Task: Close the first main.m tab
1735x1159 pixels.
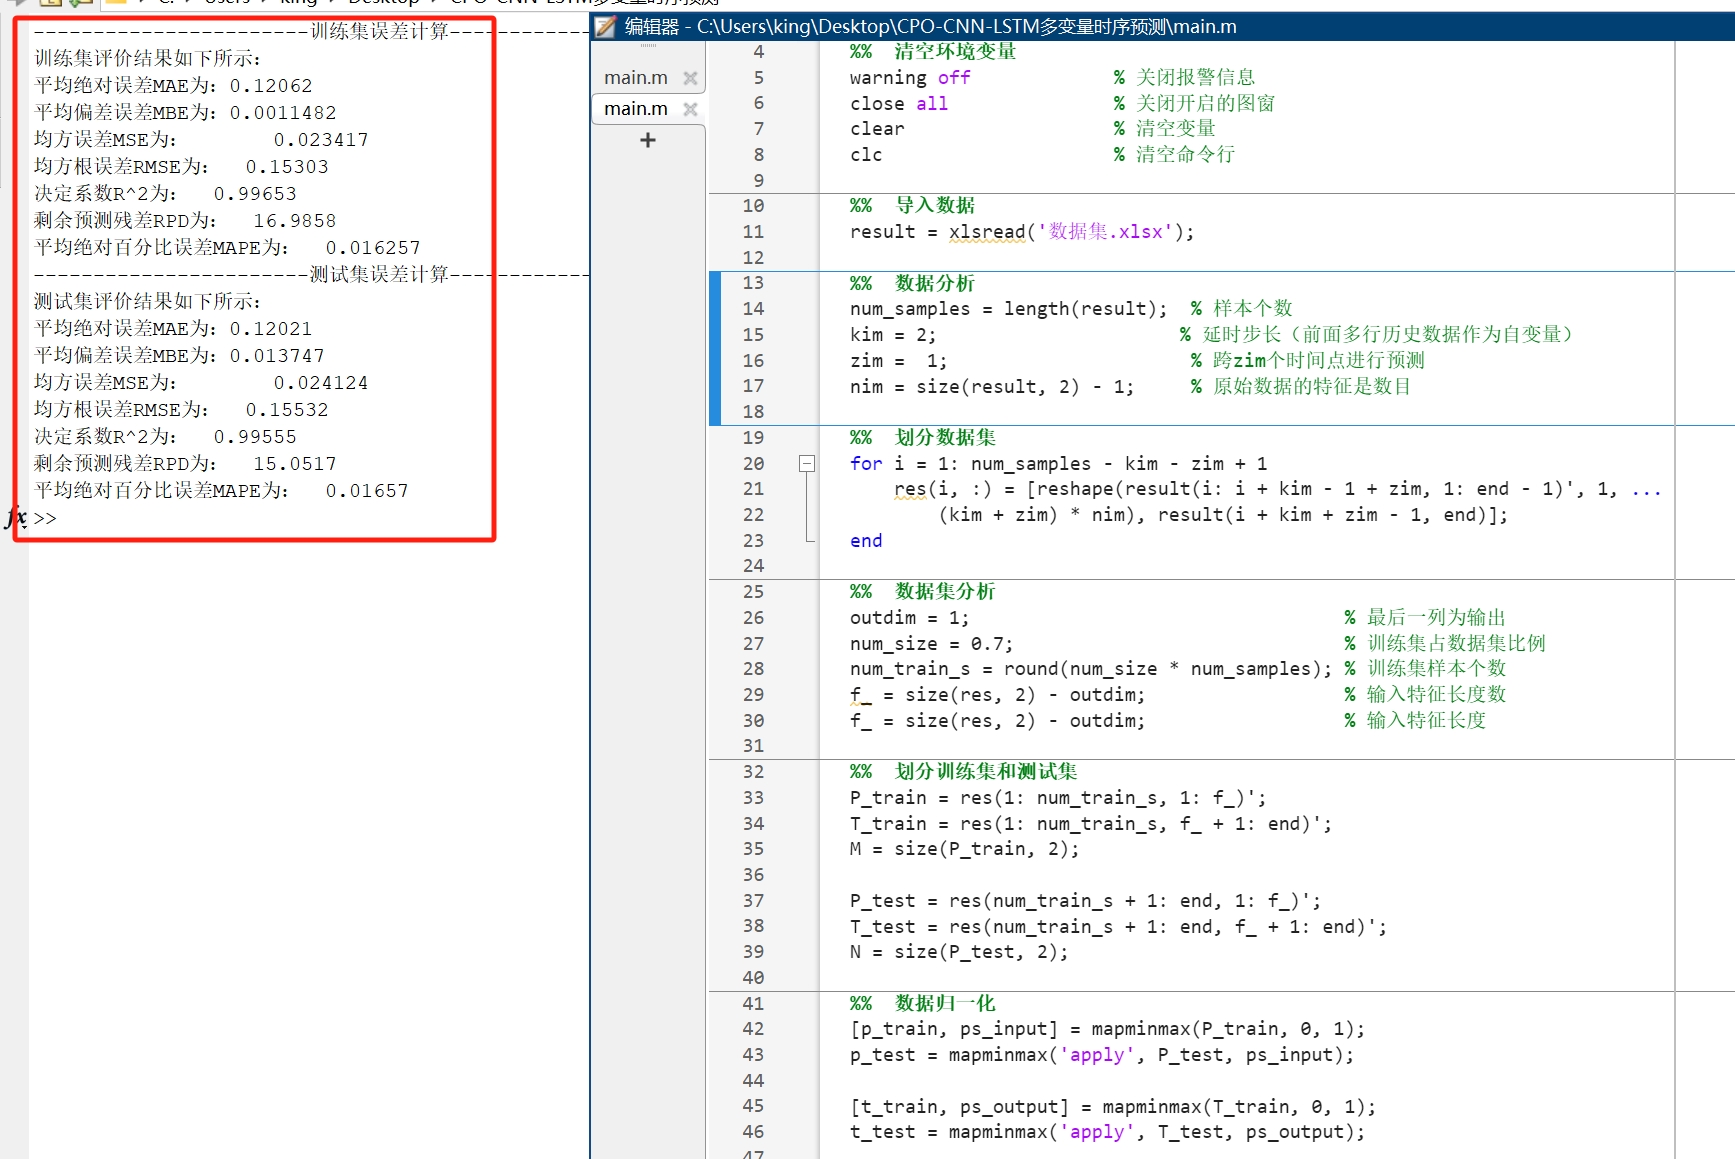Action: tap(690, 77)
